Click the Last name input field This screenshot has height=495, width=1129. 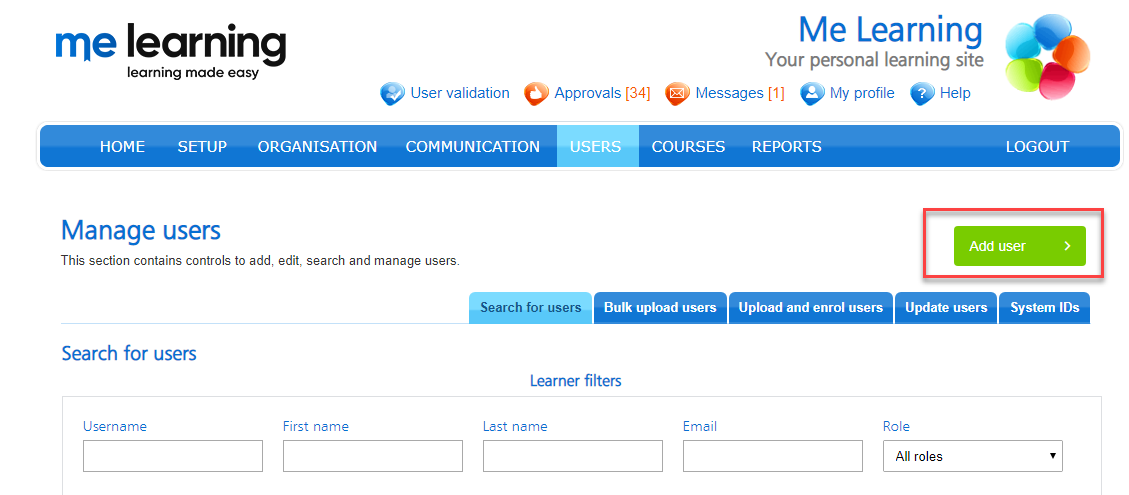[573, 456]
